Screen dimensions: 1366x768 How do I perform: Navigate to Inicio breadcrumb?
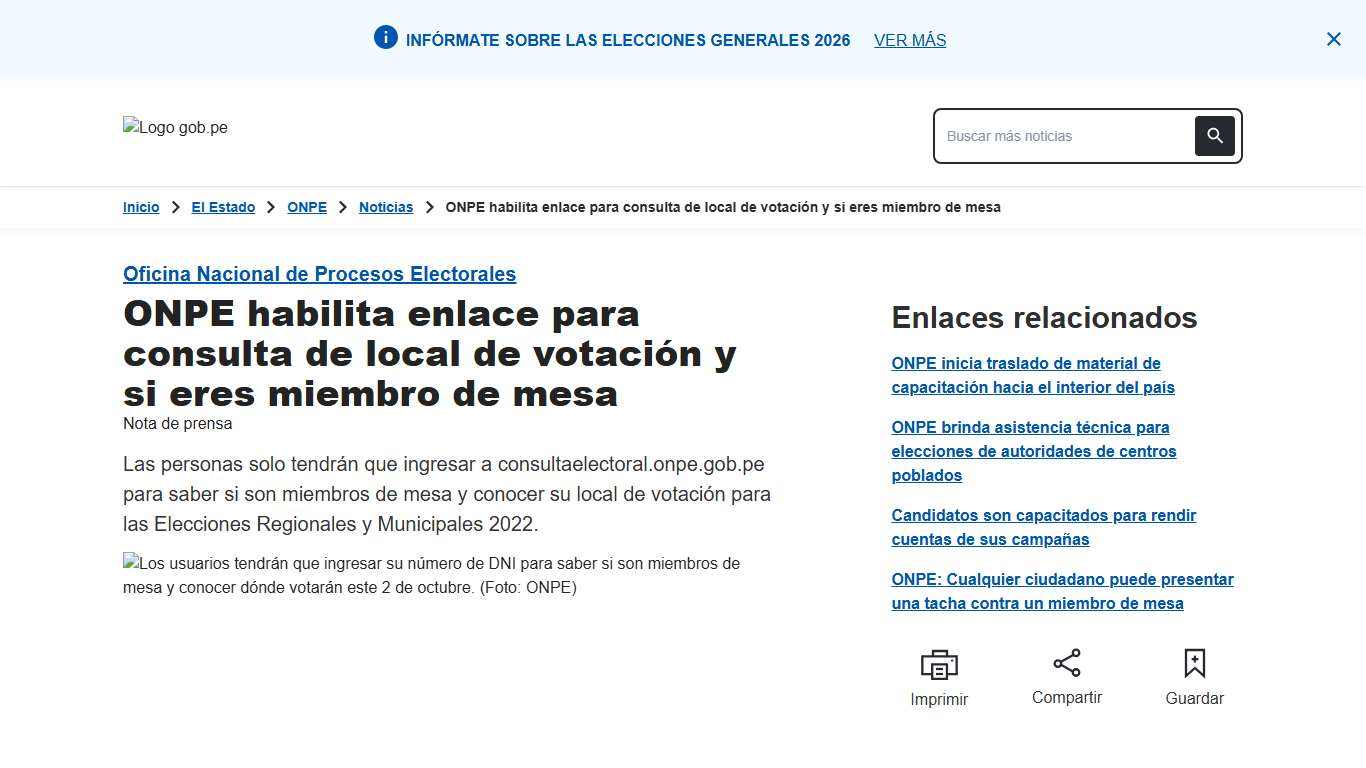pos(140,207)
